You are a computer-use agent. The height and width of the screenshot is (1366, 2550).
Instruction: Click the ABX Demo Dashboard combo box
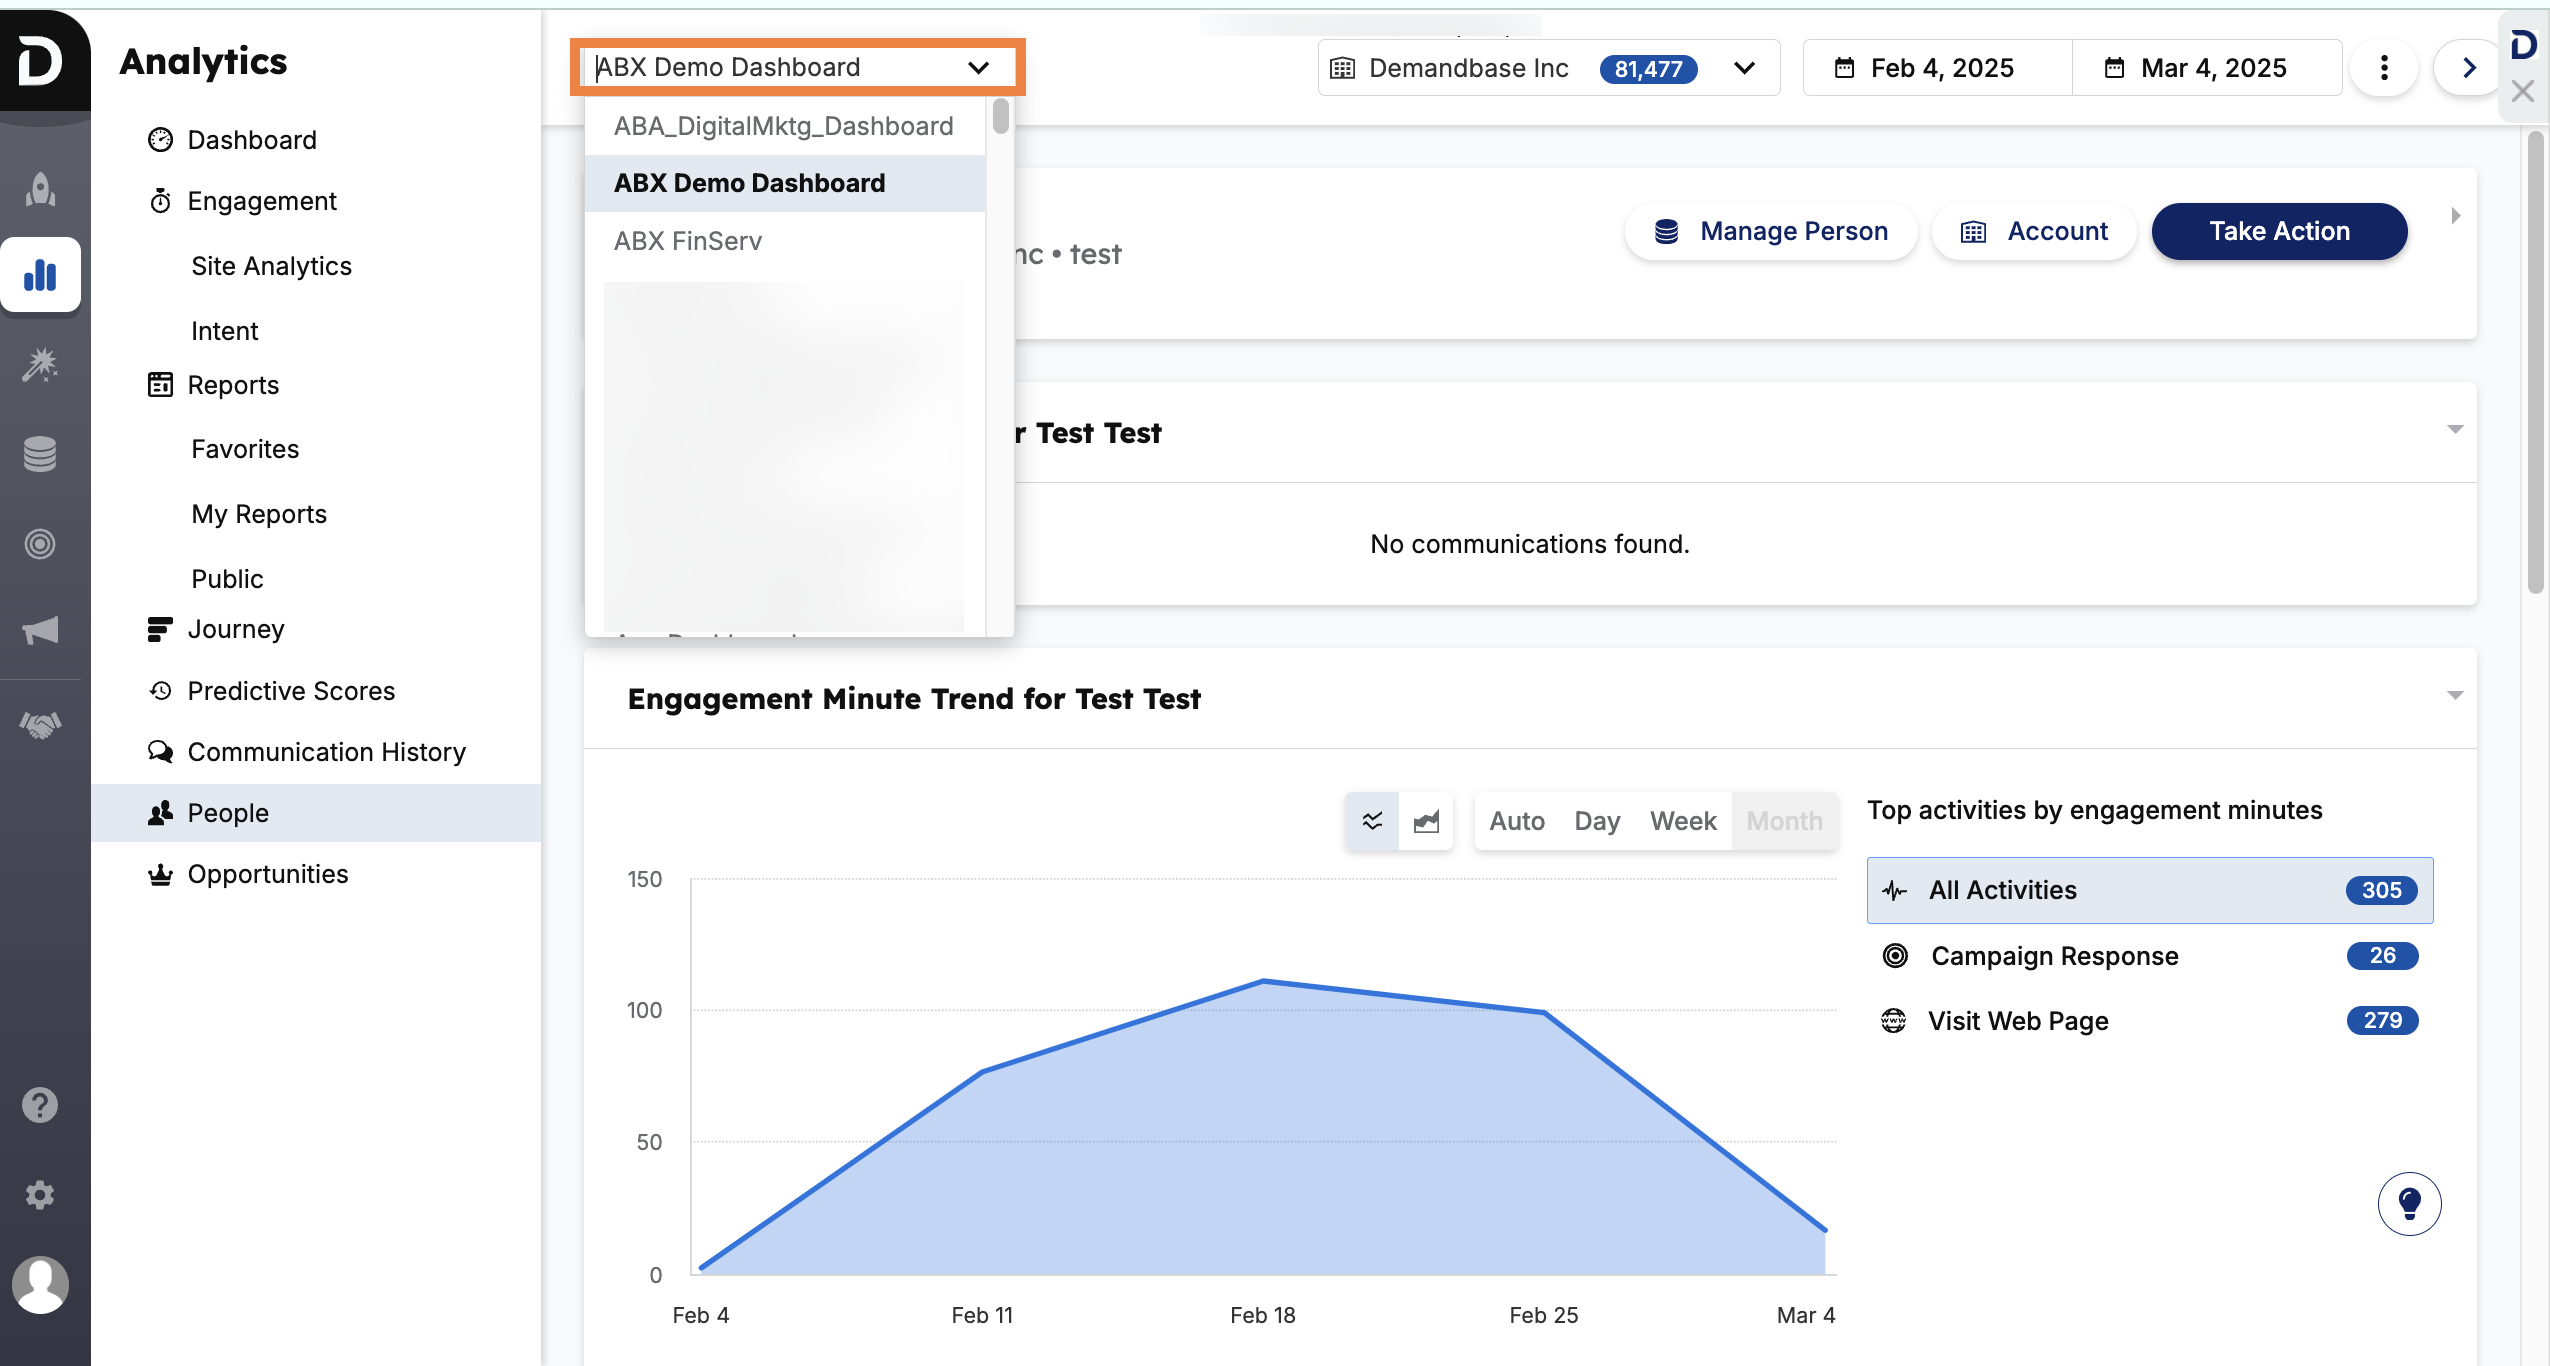coord(797,67)
